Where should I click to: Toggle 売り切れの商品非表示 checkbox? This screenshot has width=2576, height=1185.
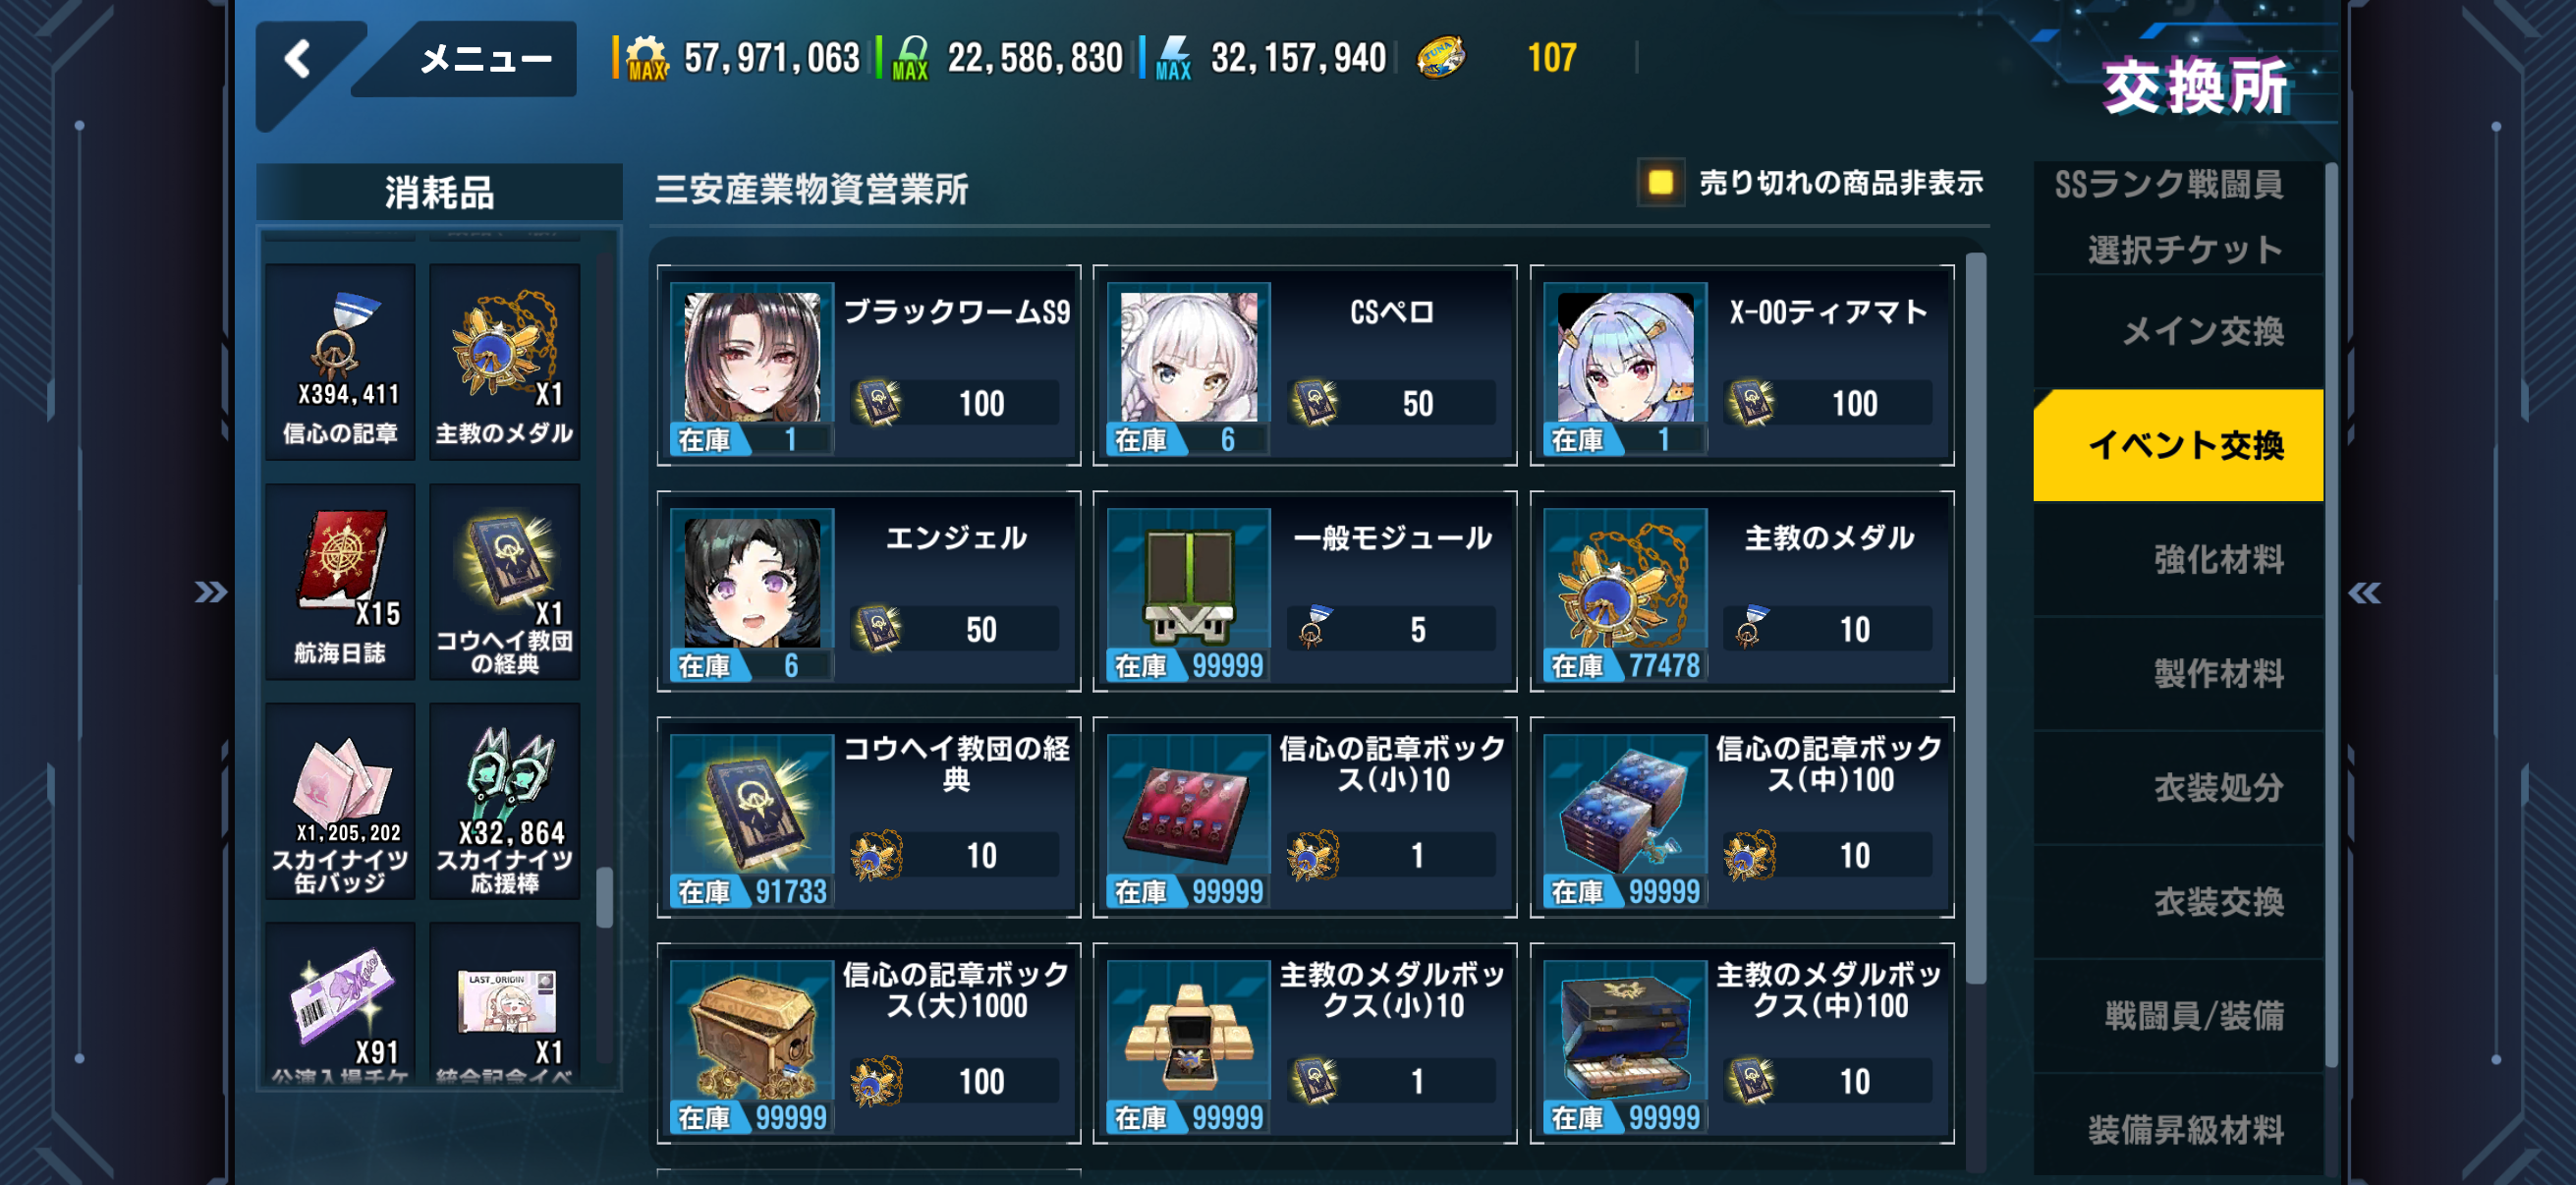coord(1660,183)
